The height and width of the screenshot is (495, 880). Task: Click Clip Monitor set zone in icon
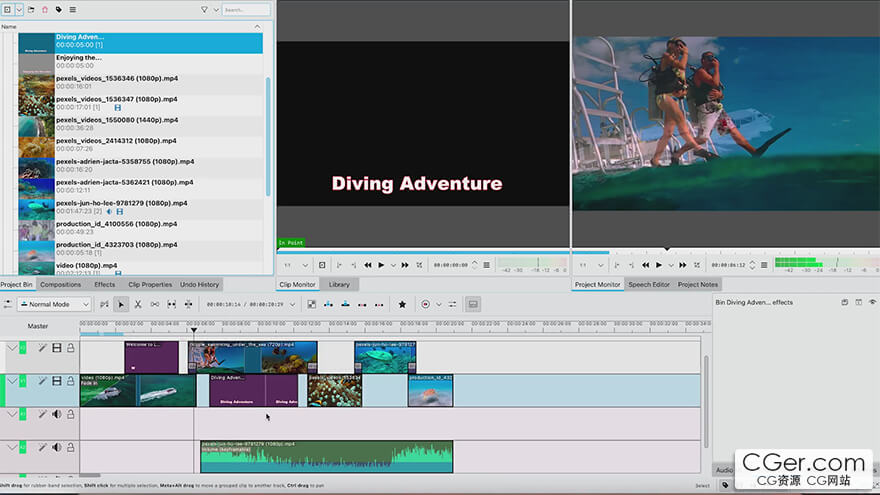pos(339,265)
